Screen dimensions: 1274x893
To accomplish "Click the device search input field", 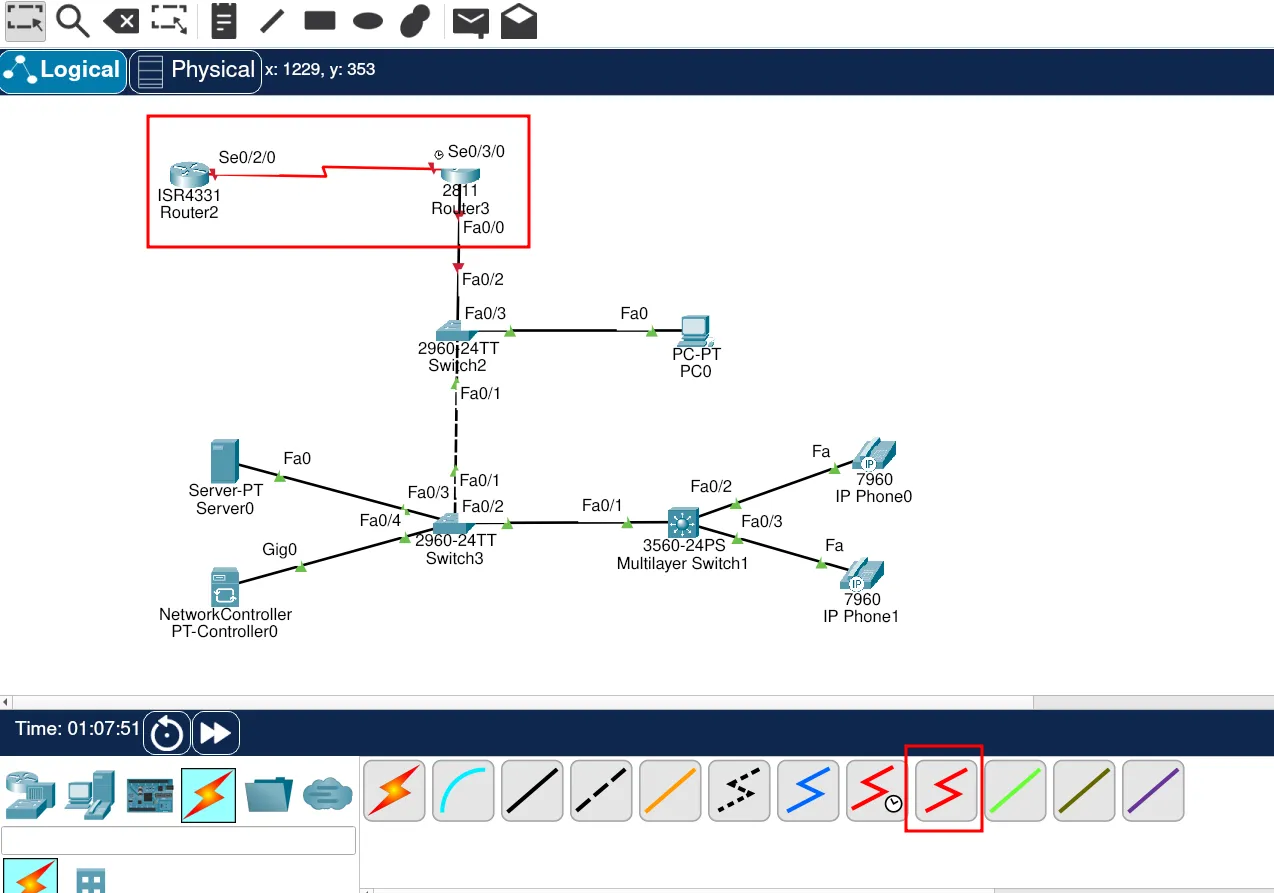I will 179,840.
